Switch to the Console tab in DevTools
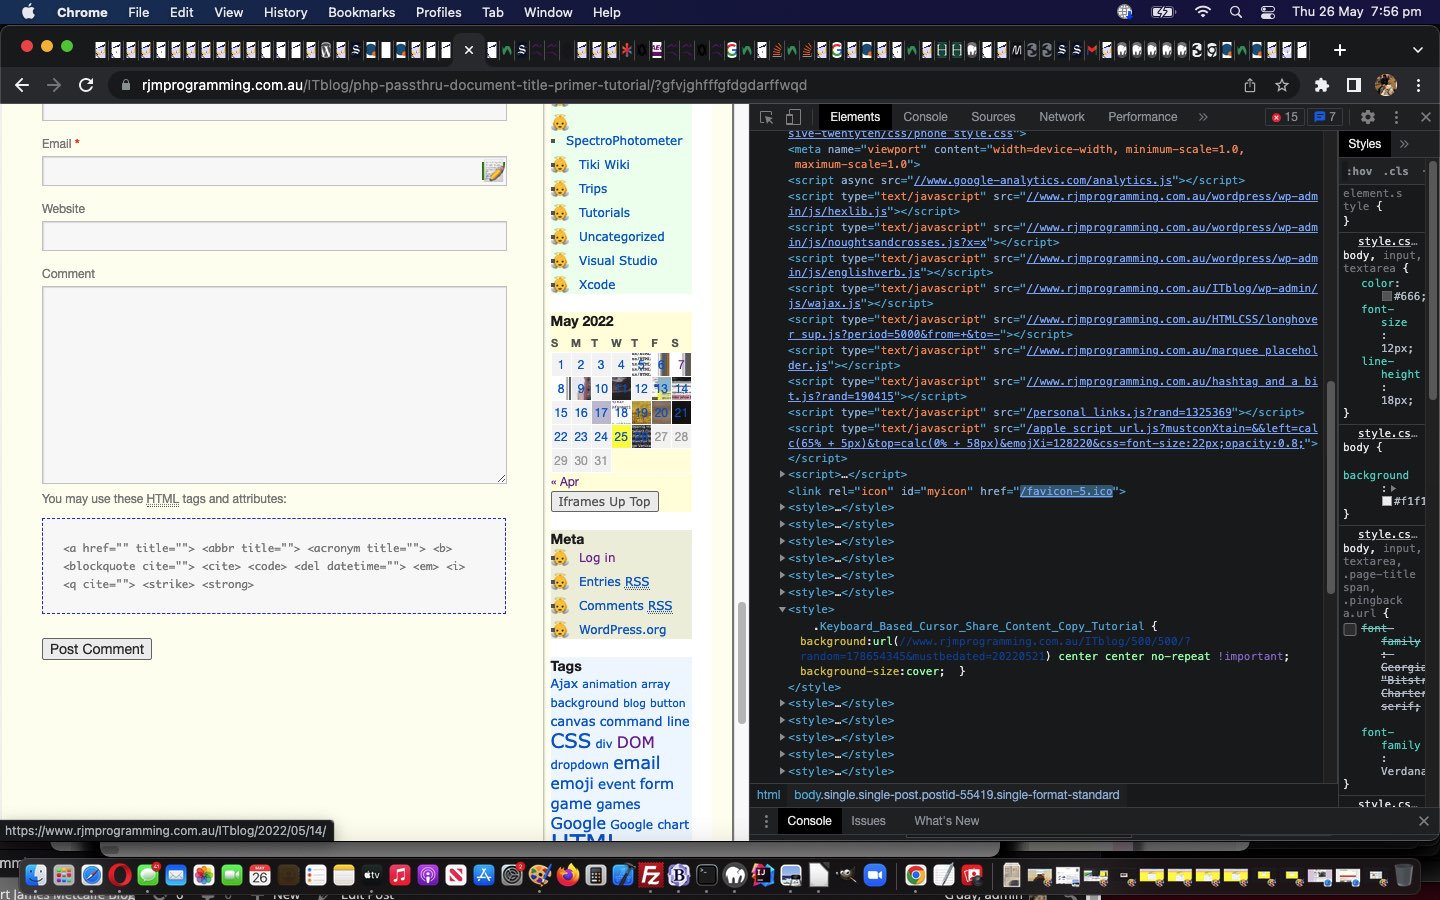The height and width of the screenshot is (900, 1440). [x=925, y=117]
